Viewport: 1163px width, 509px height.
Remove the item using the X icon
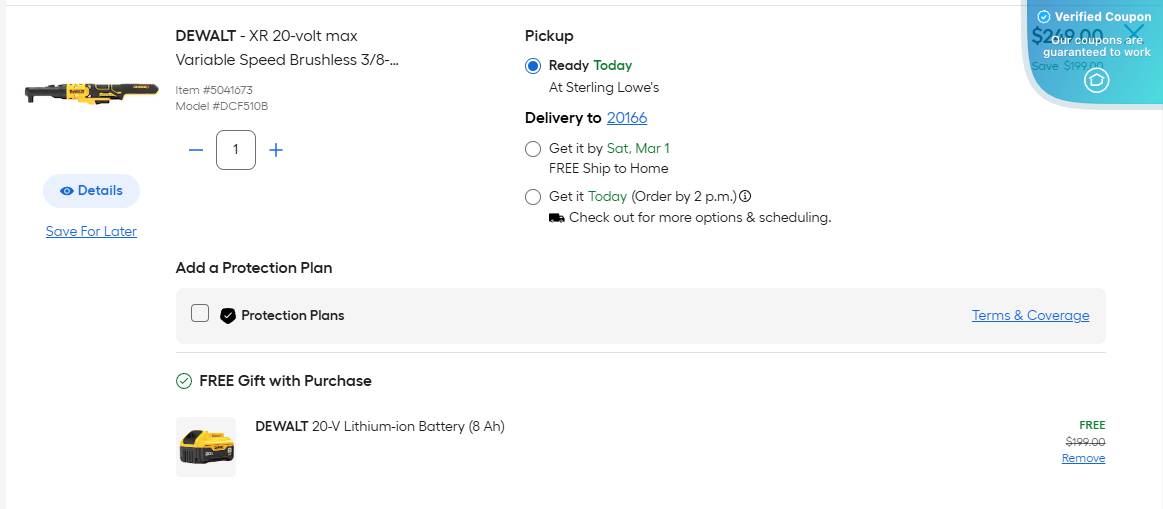1134,31
